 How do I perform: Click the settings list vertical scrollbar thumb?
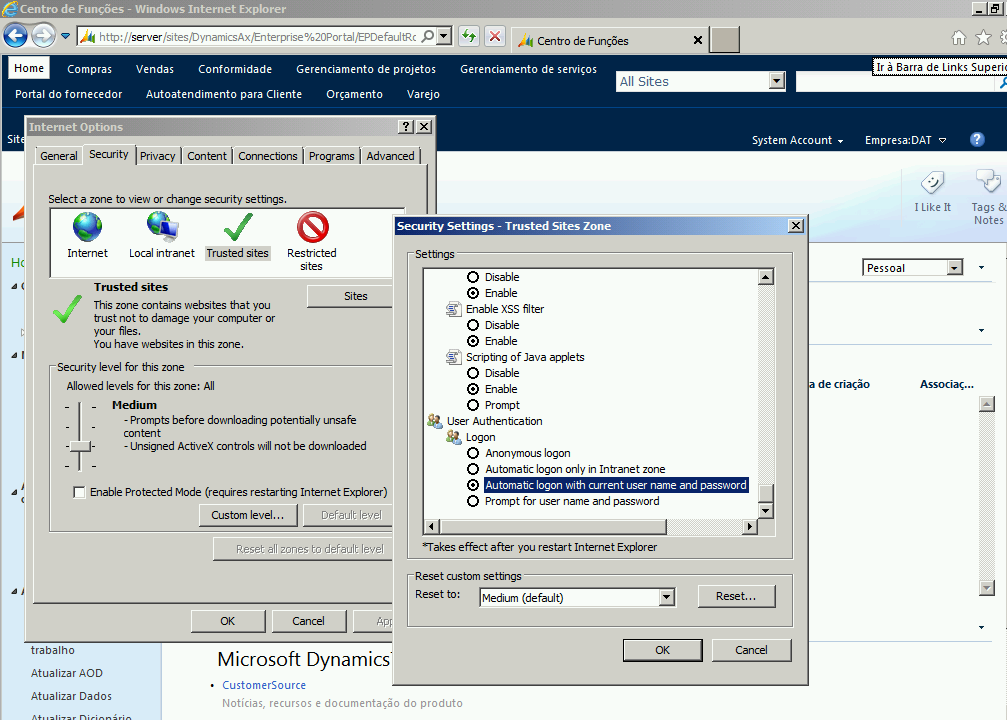coord(765,493)
